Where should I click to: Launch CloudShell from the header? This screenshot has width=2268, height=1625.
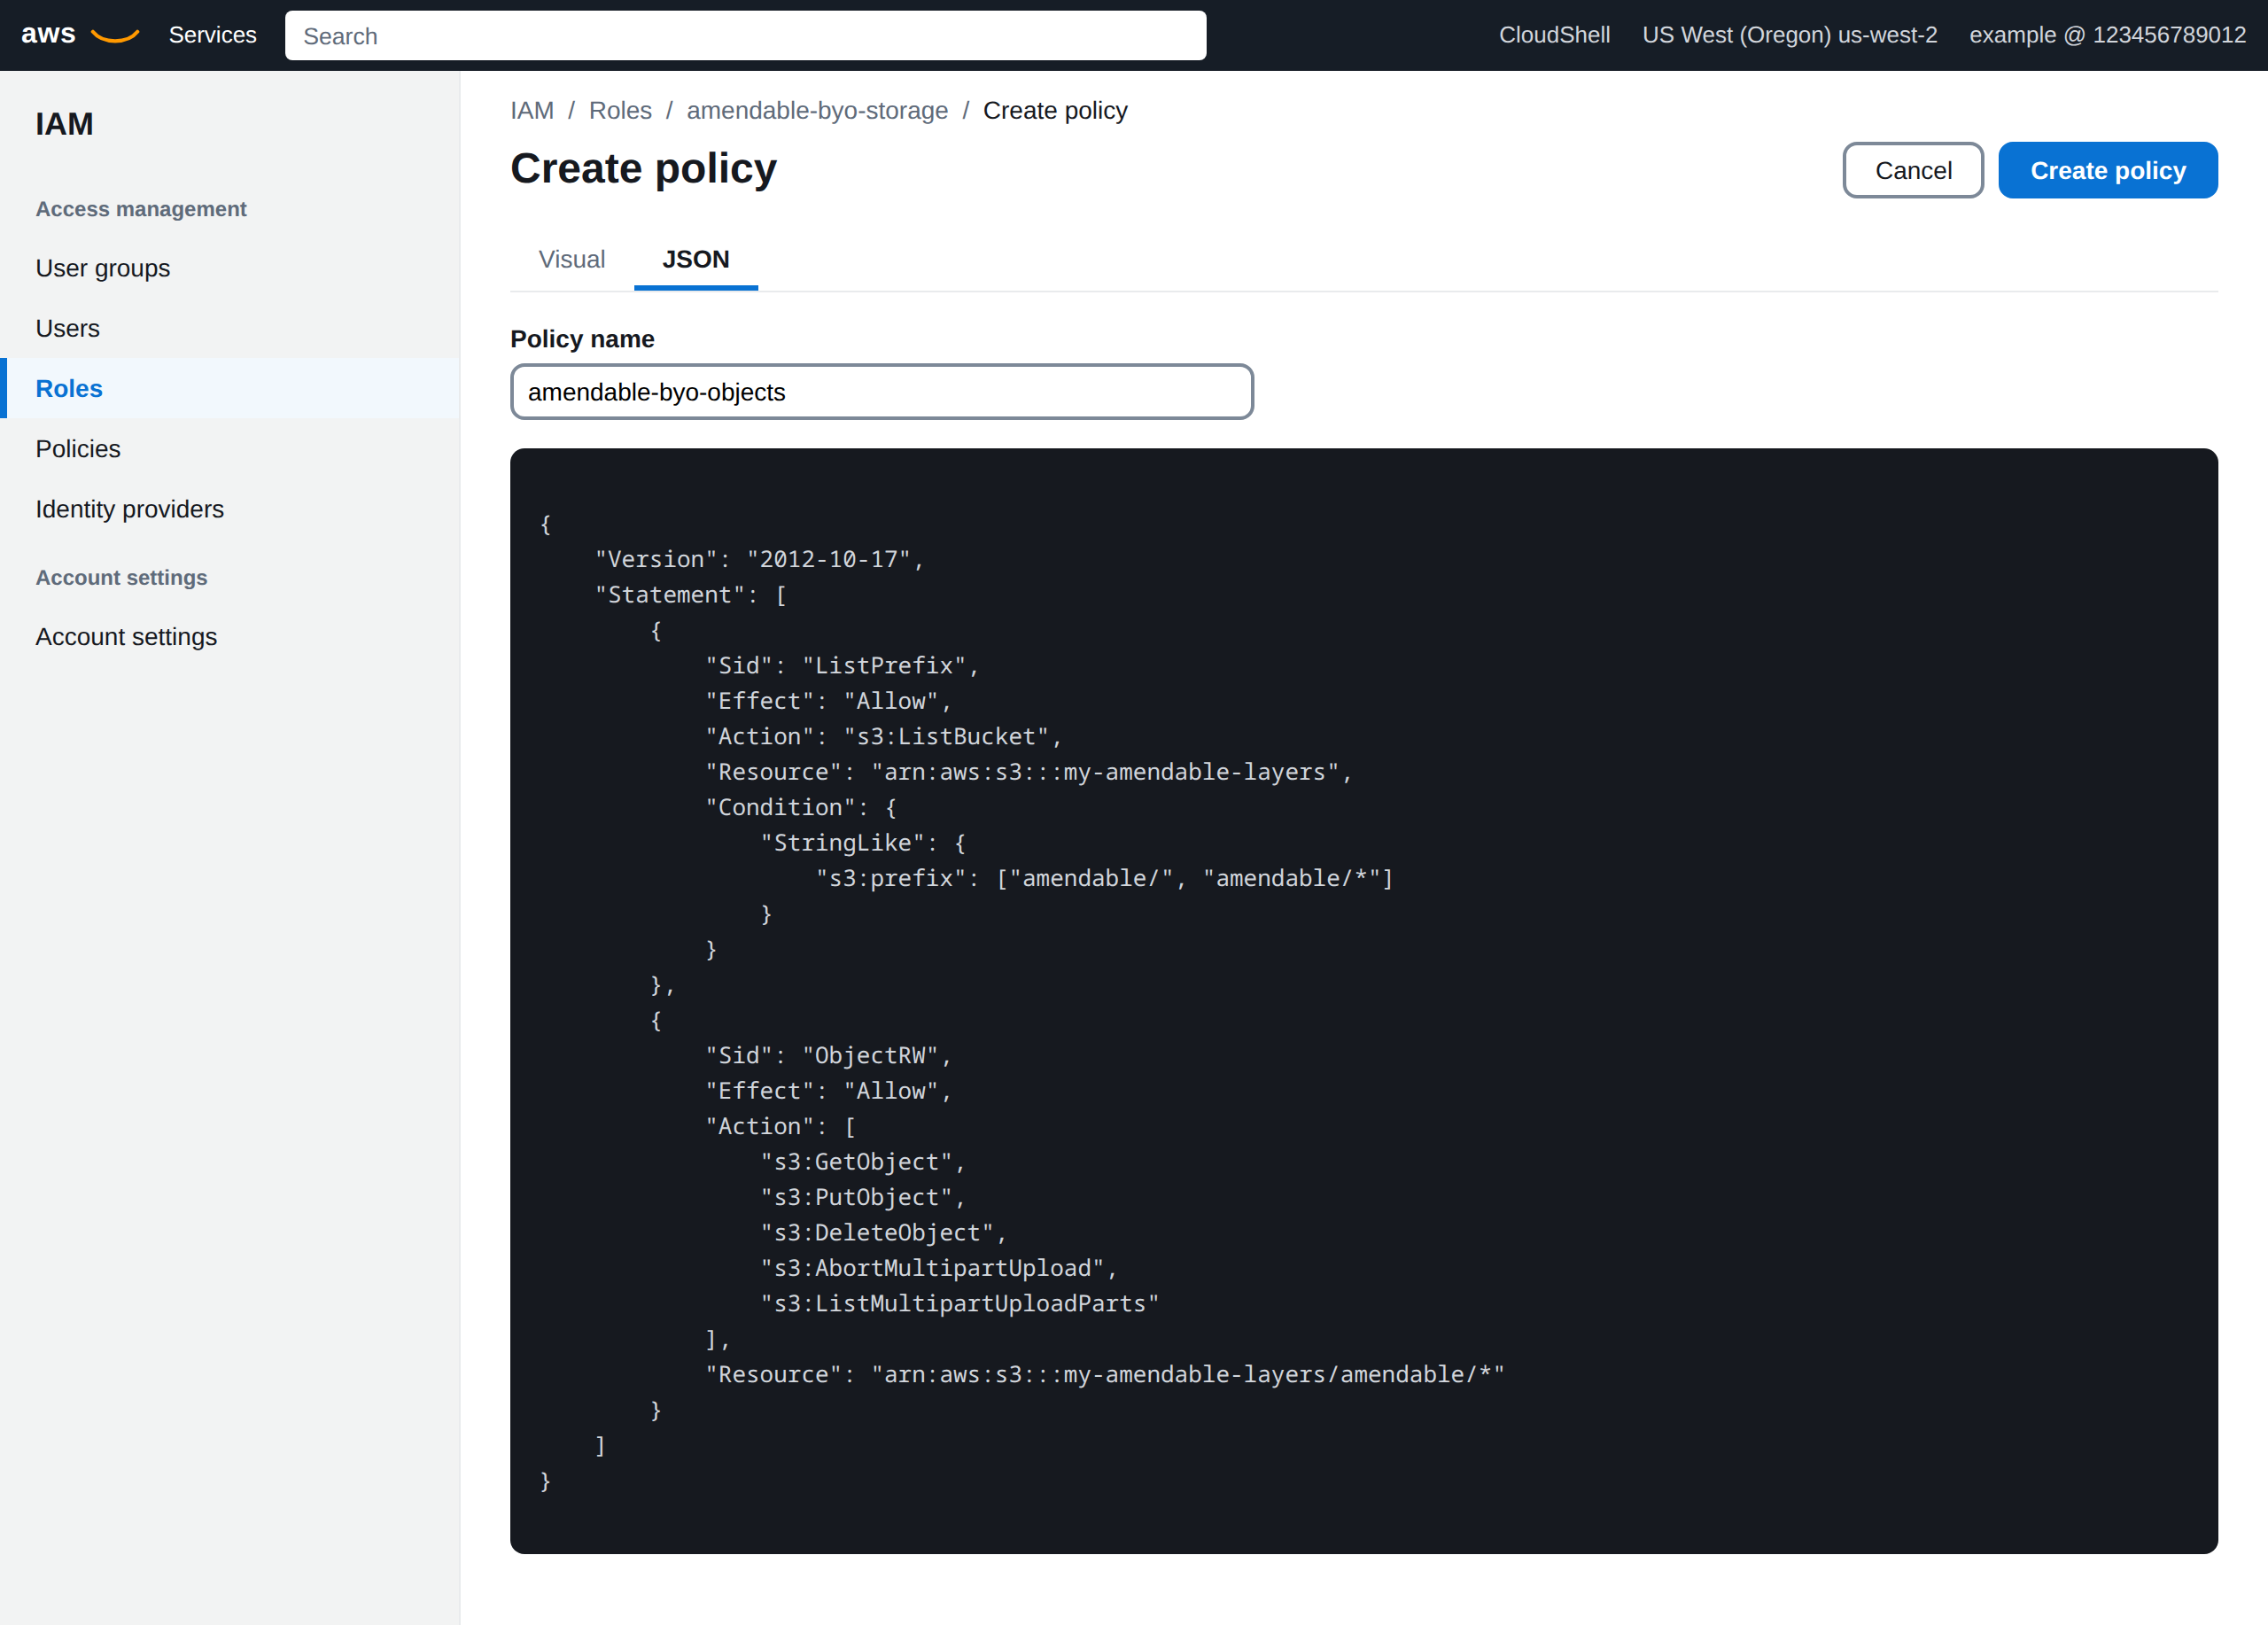tap(1553, 35)
